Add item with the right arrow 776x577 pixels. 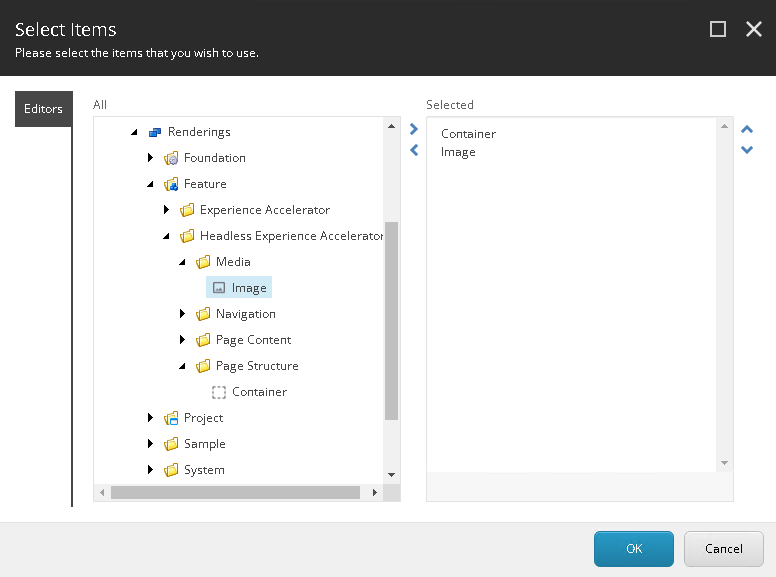point(414,129)
